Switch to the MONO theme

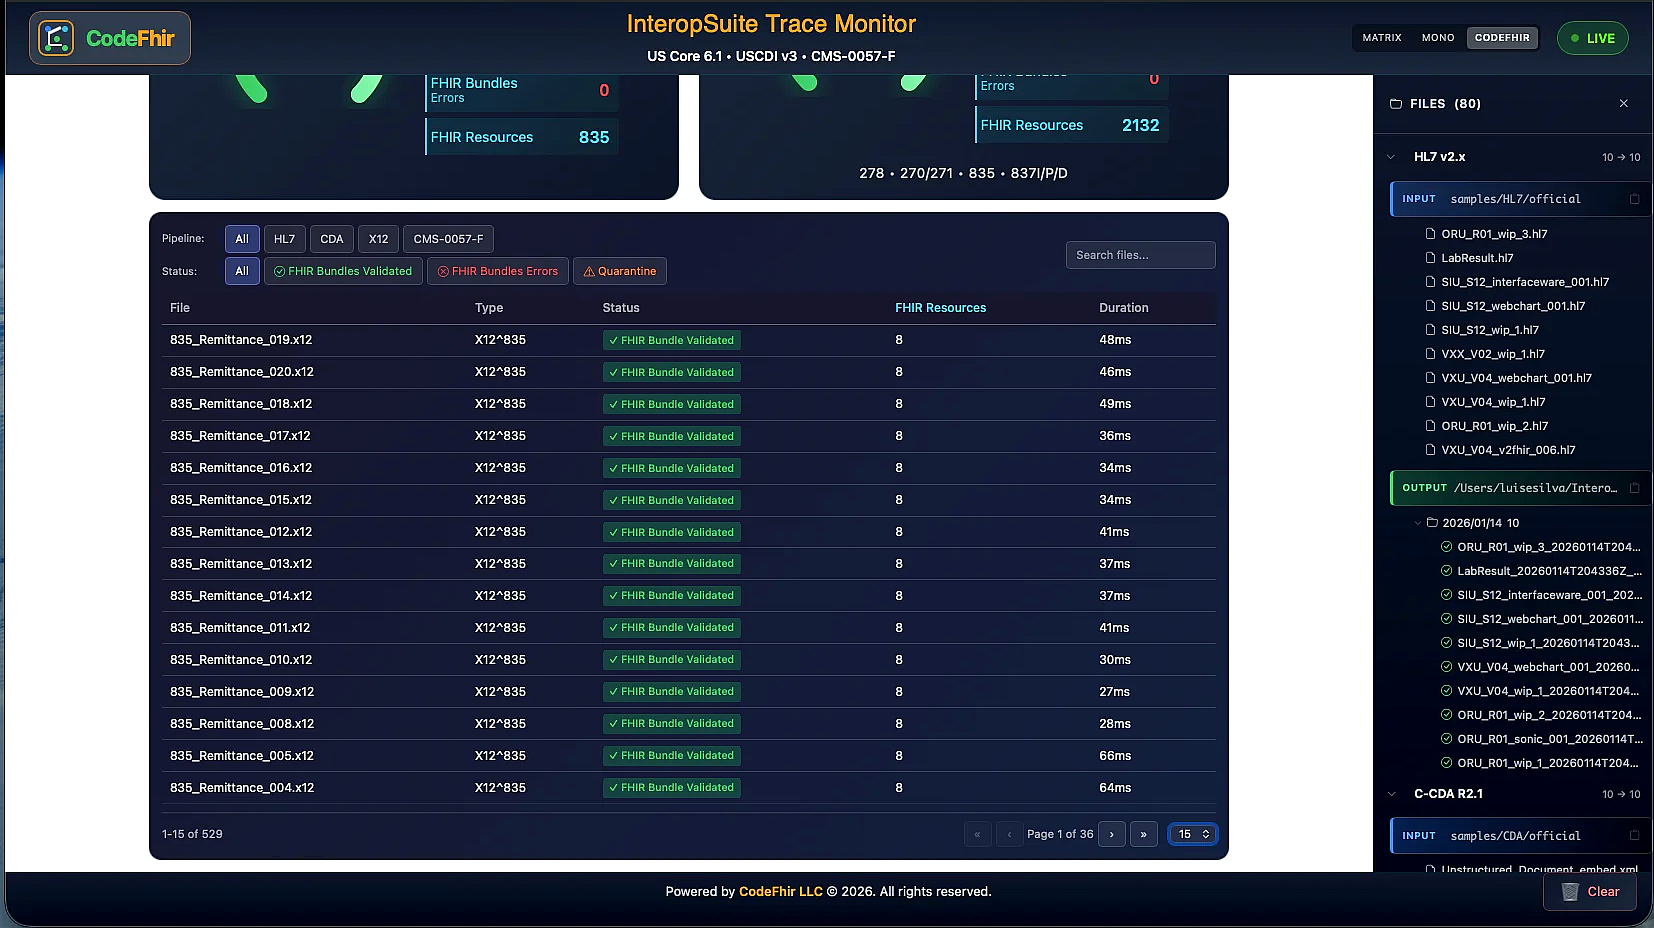pos(1437,37)
